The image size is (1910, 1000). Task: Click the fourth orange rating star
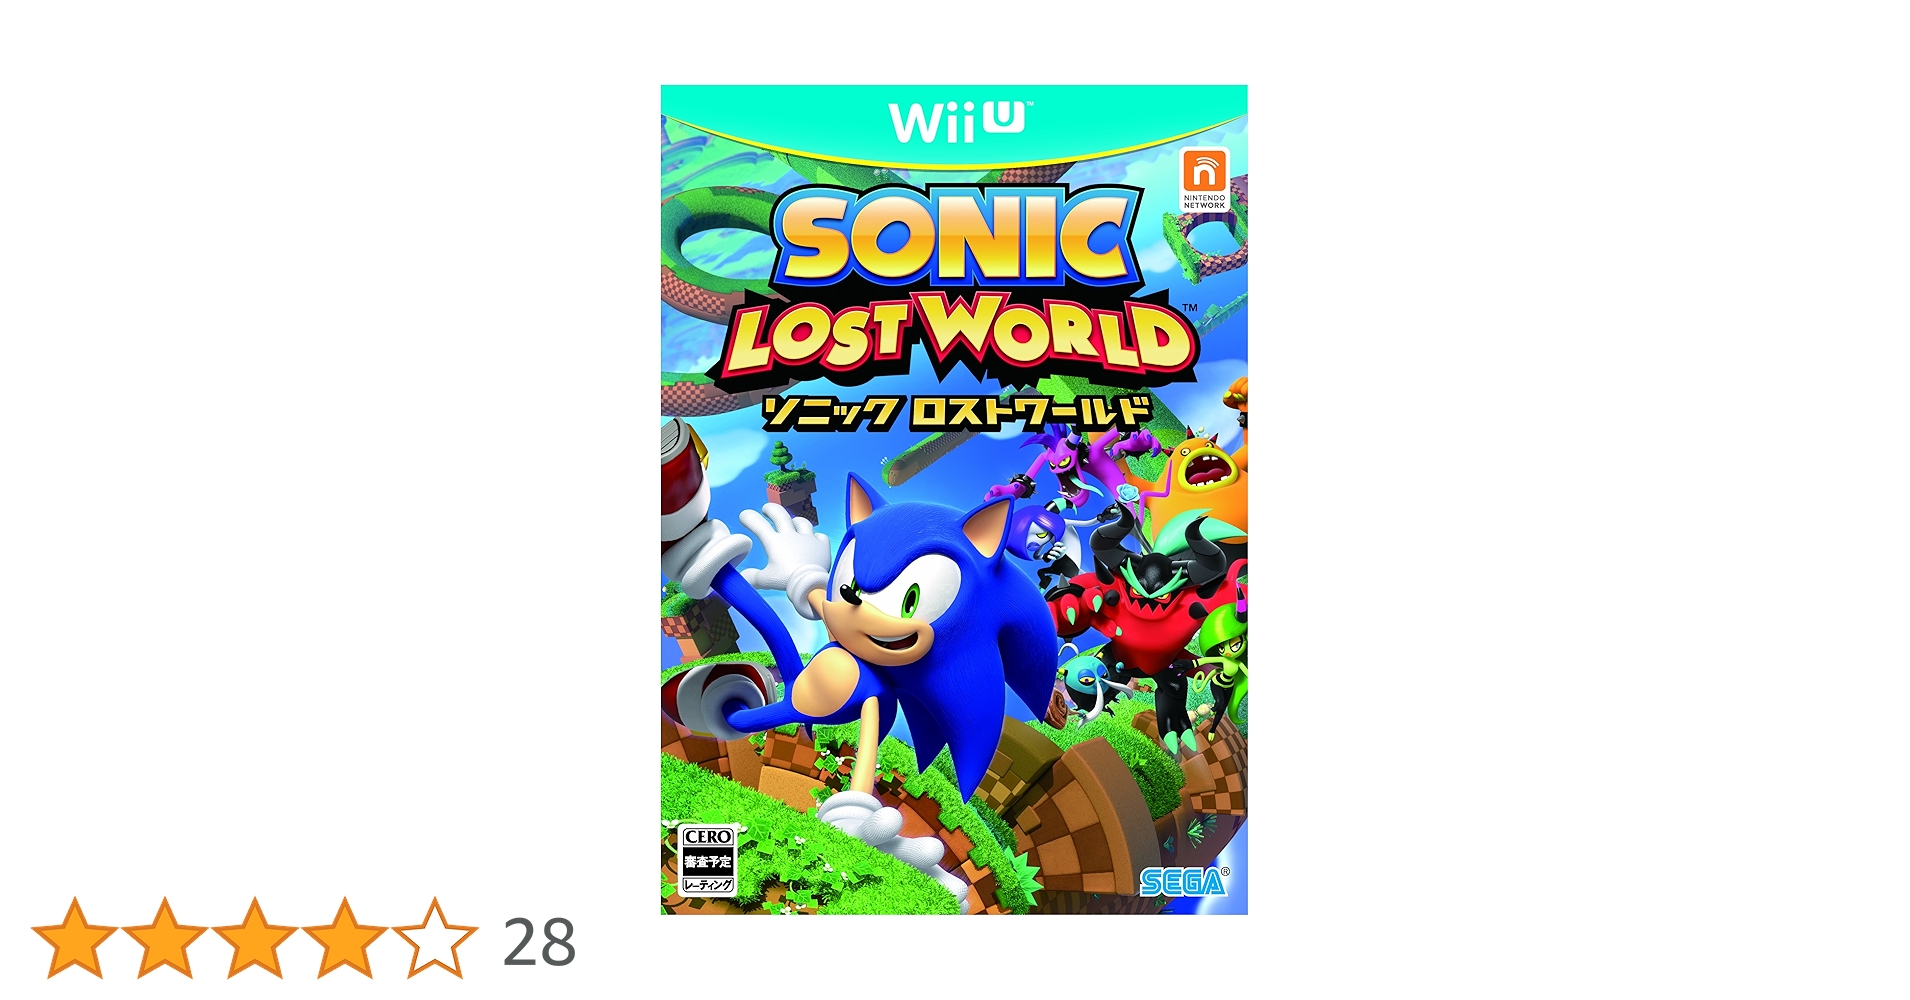[x=345, y=938]
